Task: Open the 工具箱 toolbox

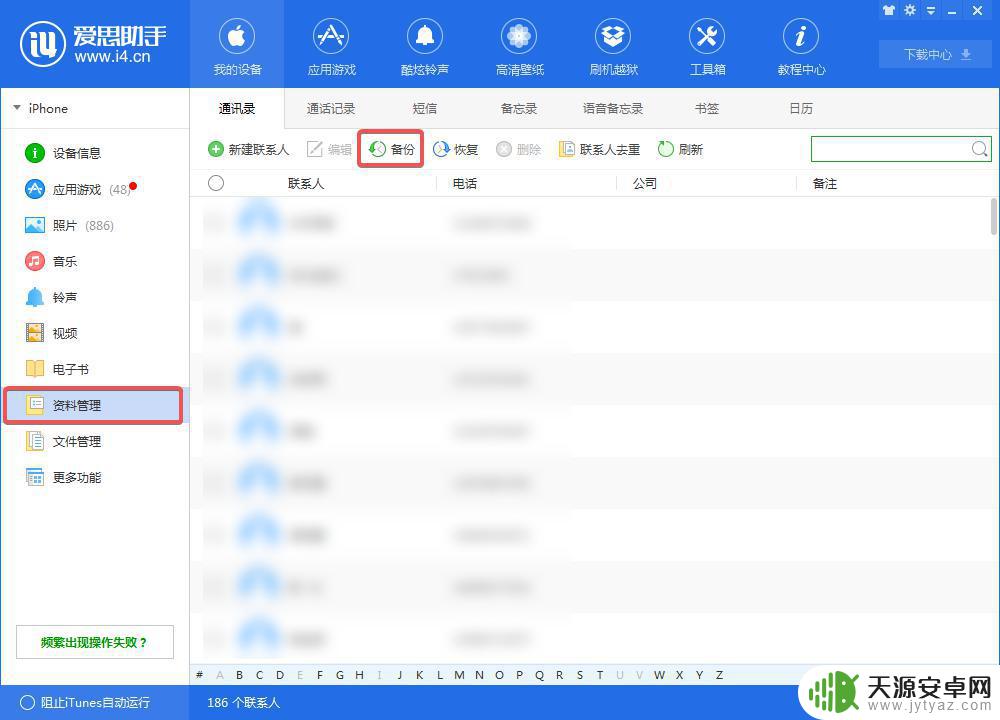Action: click(x=707, y=45)
